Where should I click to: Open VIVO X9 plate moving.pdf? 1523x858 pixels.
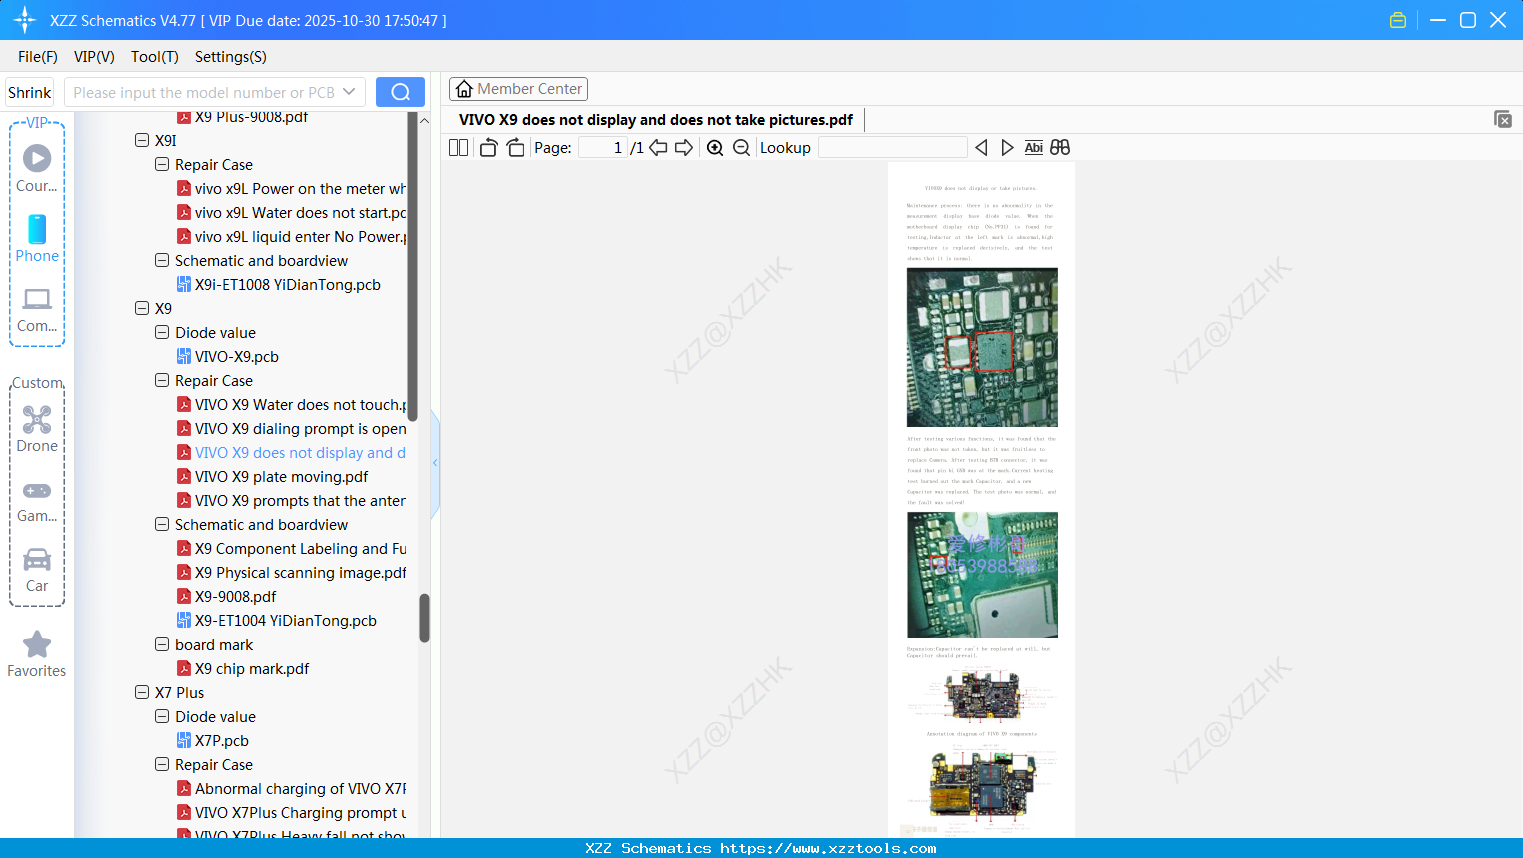pos(272,477)
